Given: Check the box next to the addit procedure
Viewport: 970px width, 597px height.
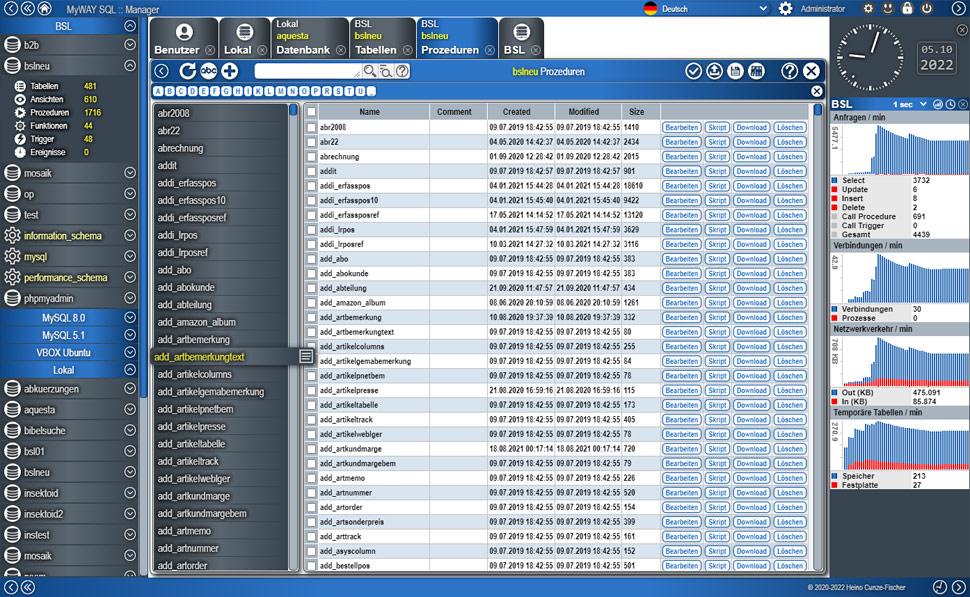Looking at the screenshot, I should [312, 172].
